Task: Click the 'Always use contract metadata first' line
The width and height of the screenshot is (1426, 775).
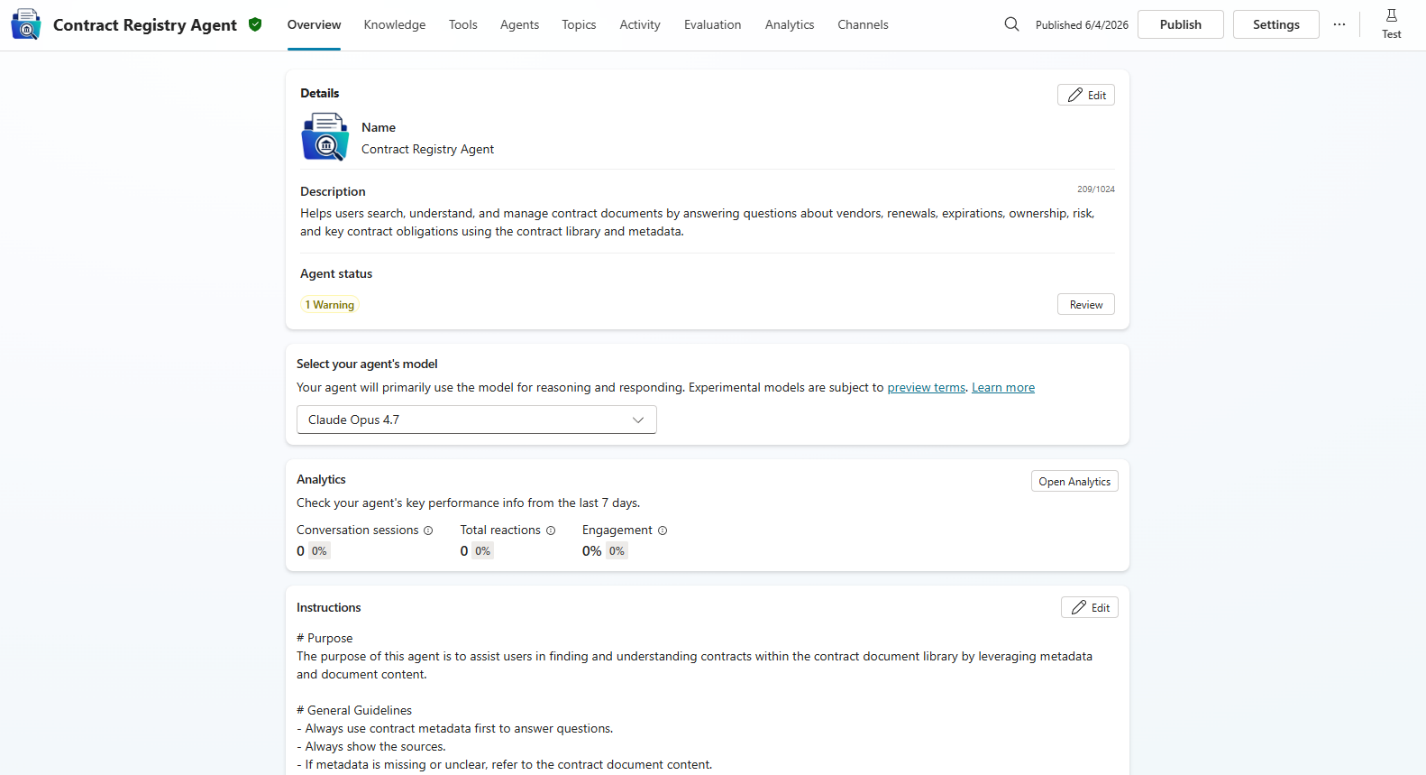Action: tap(455, 729)
